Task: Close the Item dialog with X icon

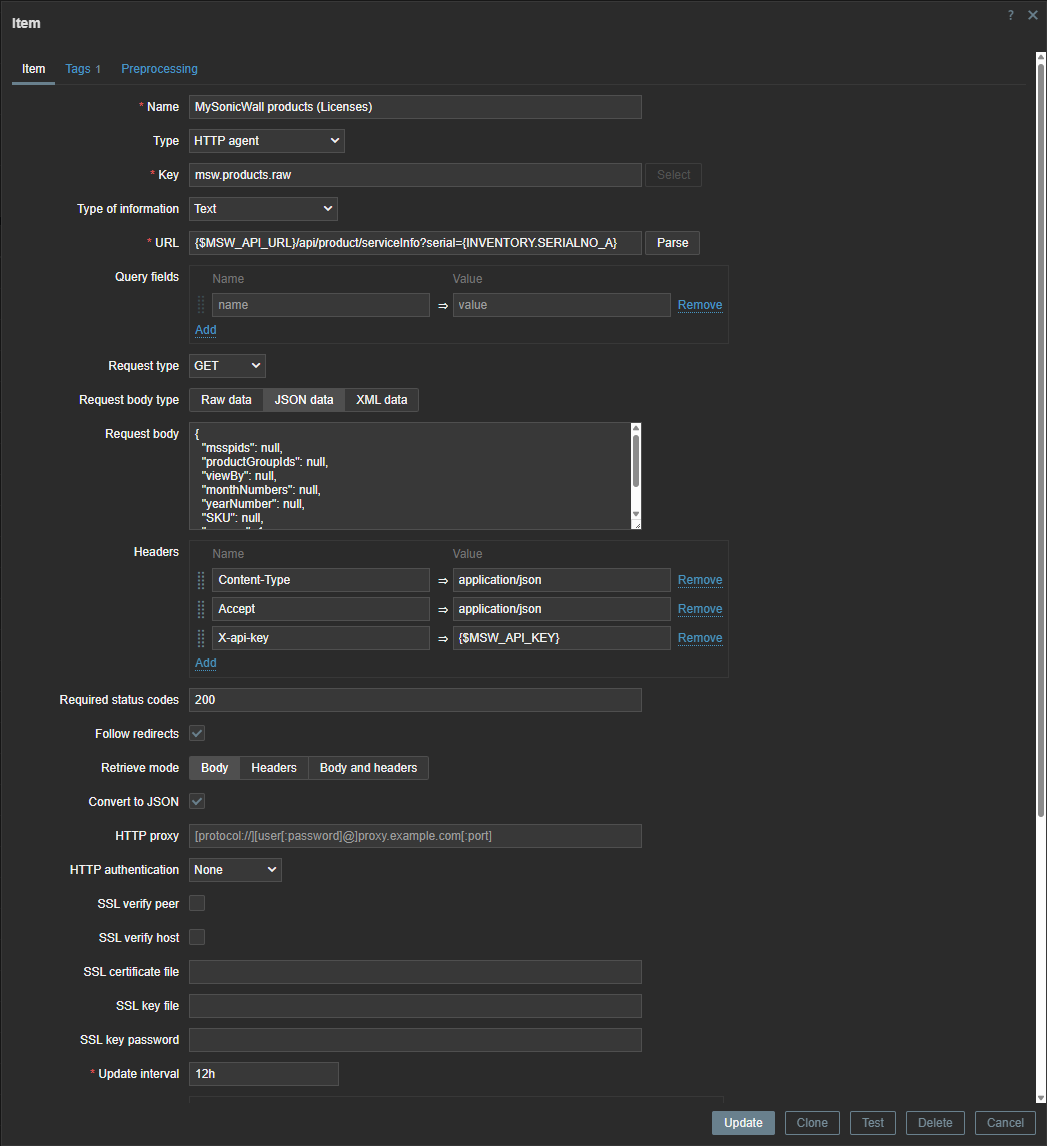Action: coord(1033,15)
